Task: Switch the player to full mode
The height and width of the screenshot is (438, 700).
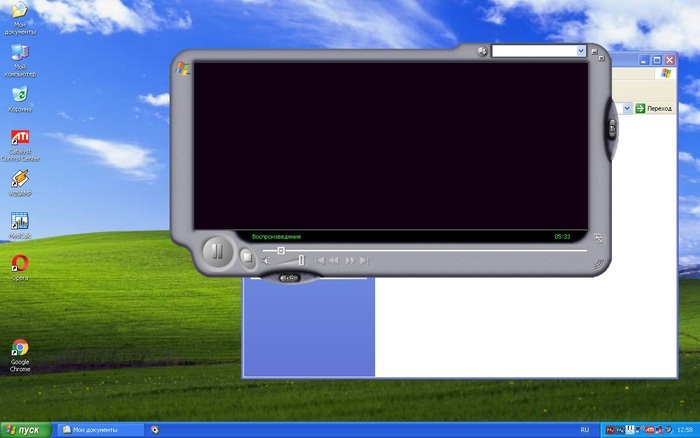Action: coord(598,238)
